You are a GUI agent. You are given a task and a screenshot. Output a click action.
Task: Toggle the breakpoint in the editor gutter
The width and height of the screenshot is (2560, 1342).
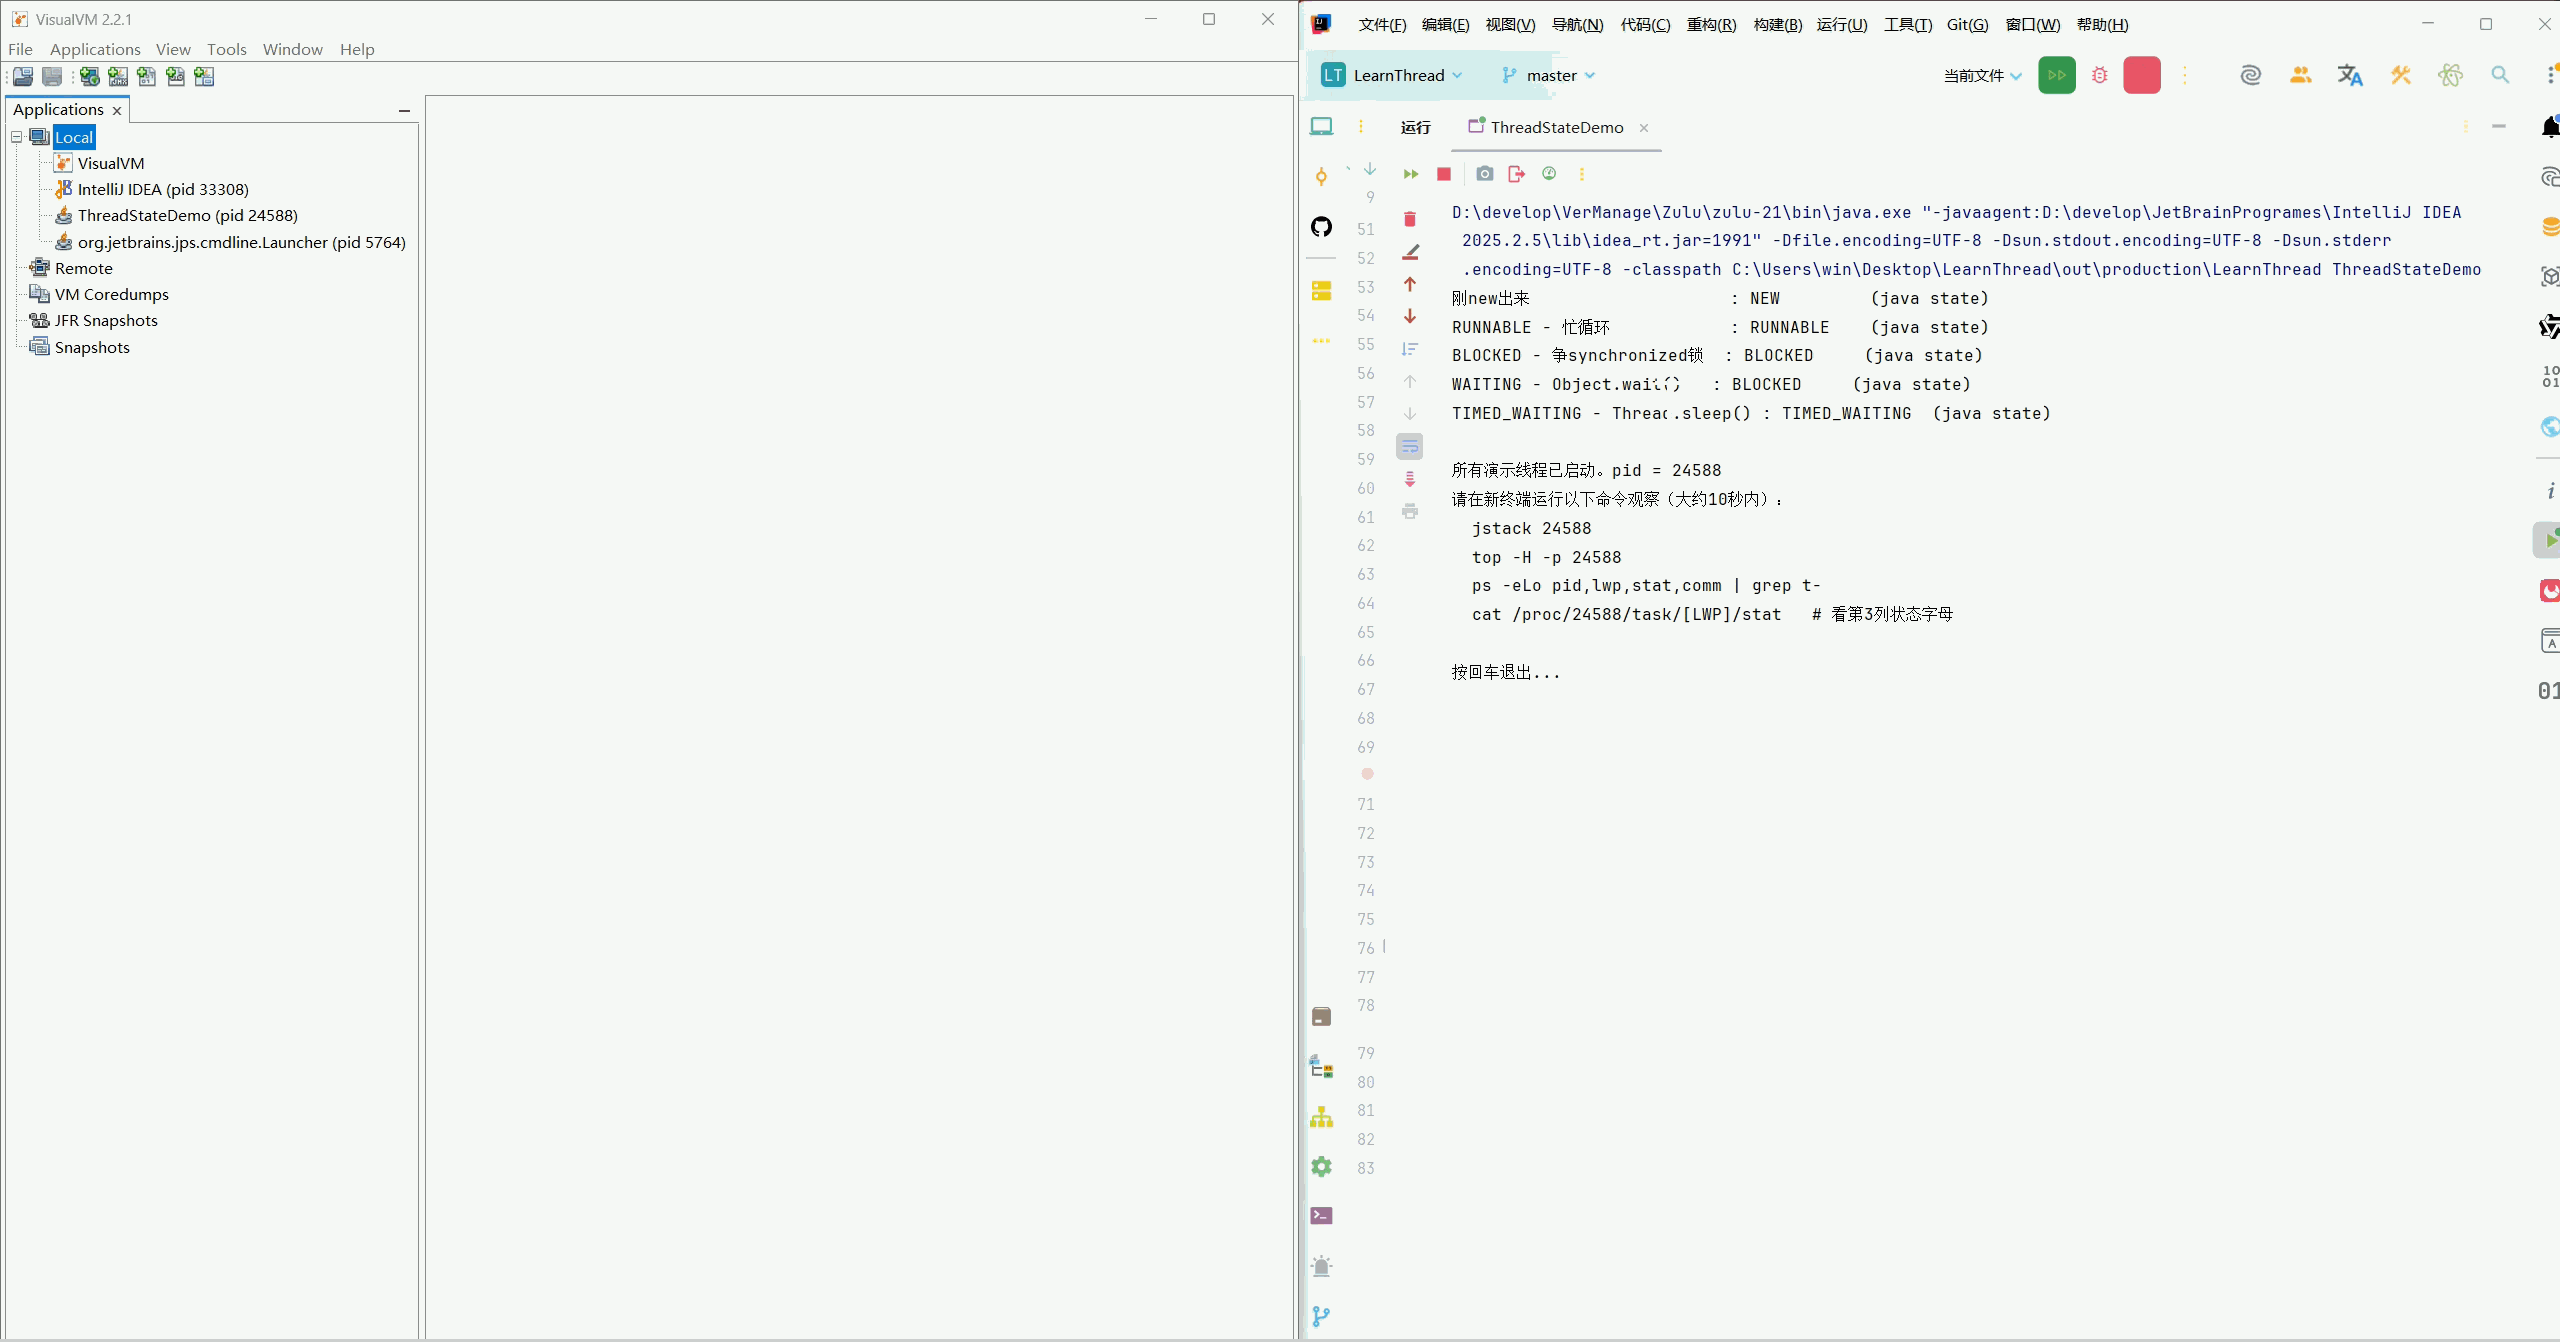(x=1367, y=774)
